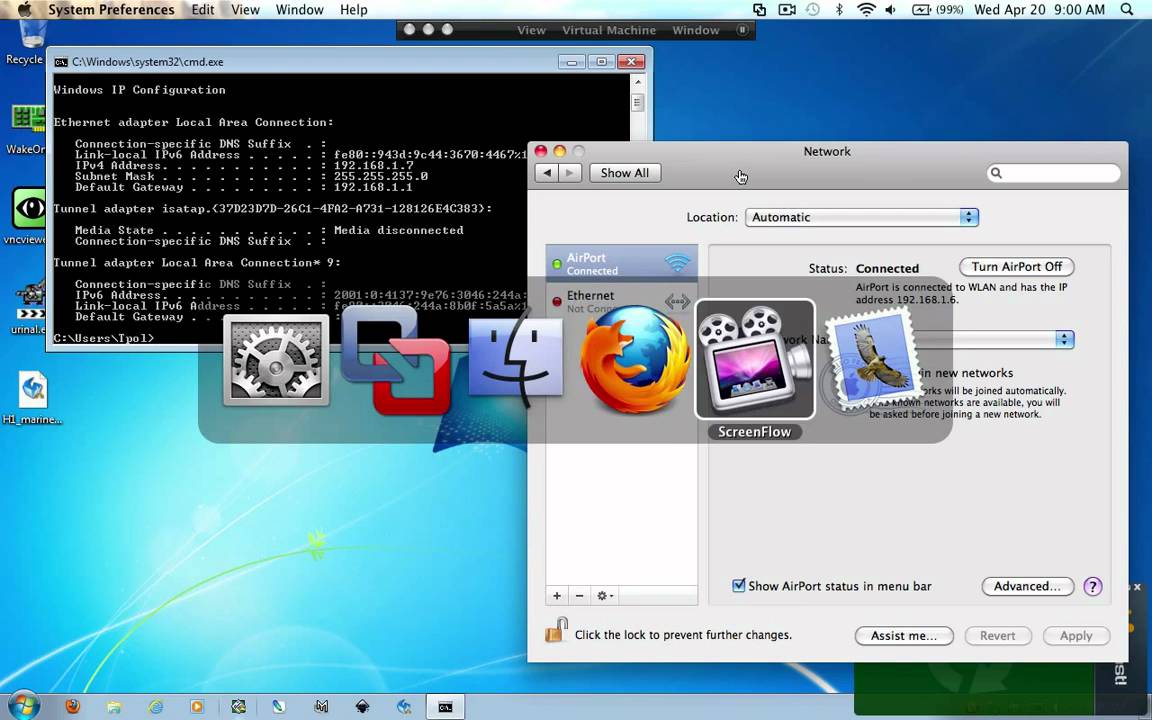This screenshot has width=1152, height=720.
Task: Go forward with Network window right arrow
Action: (x=570, y=173)
